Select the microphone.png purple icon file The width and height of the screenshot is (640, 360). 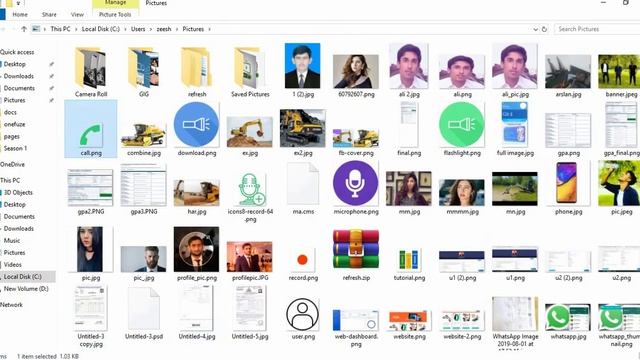pyautogui.click(x=356, y=188)
